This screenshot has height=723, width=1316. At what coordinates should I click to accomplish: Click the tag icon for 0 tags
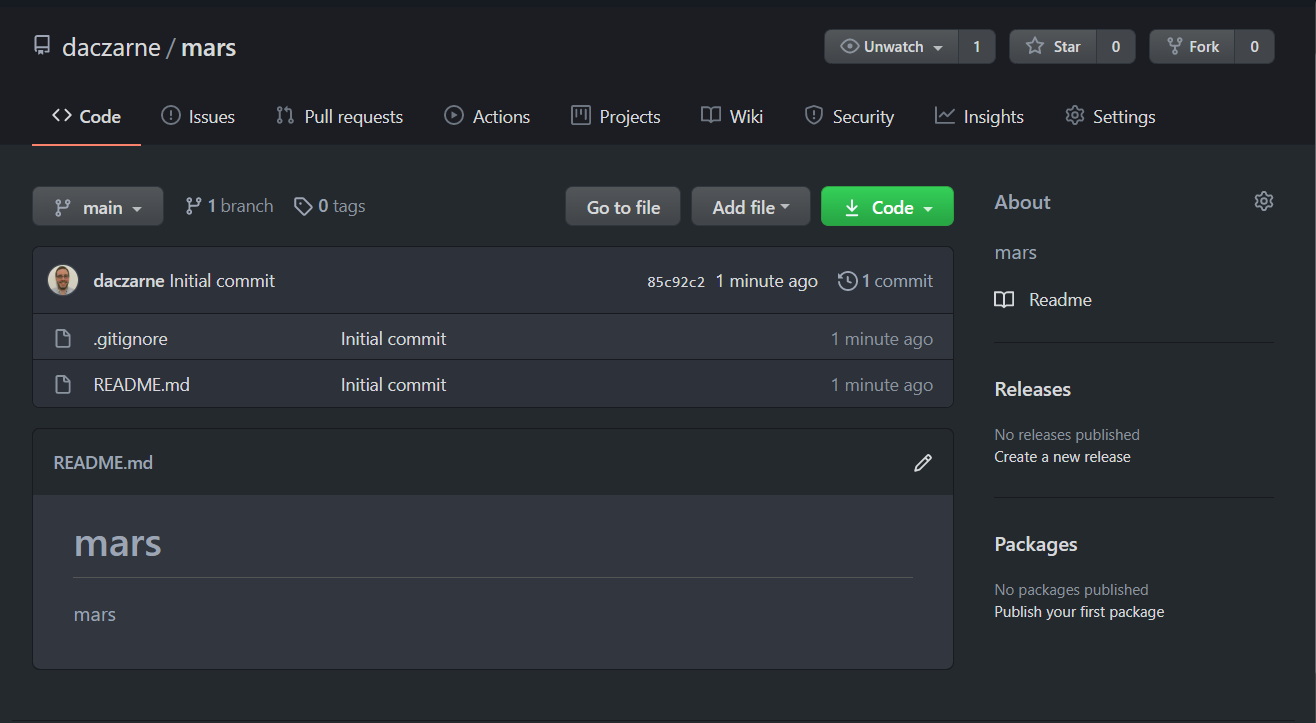click(x=303, y=206)
